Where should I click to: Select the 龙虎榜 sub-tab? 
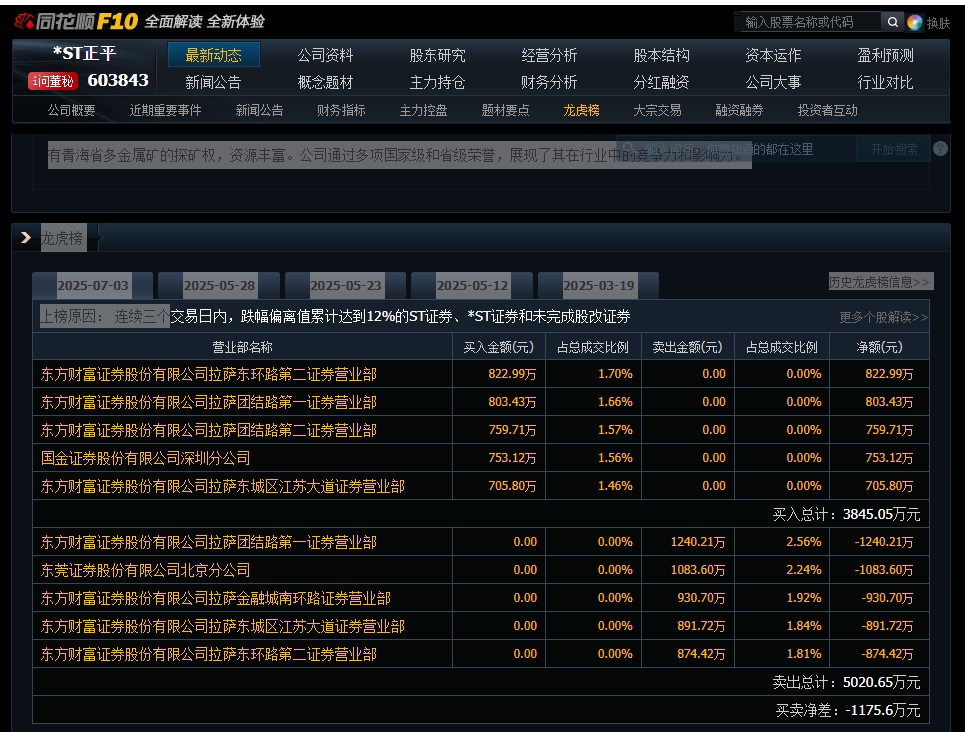point(582,110)
